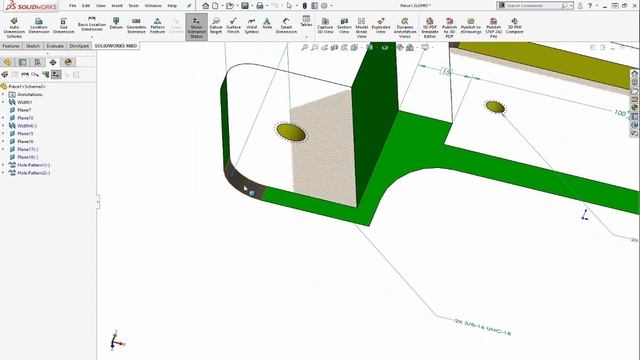Select the Size Dimension tool
Image resolution: width=640 pixels, height=360 pixels.
pos(63,26)
